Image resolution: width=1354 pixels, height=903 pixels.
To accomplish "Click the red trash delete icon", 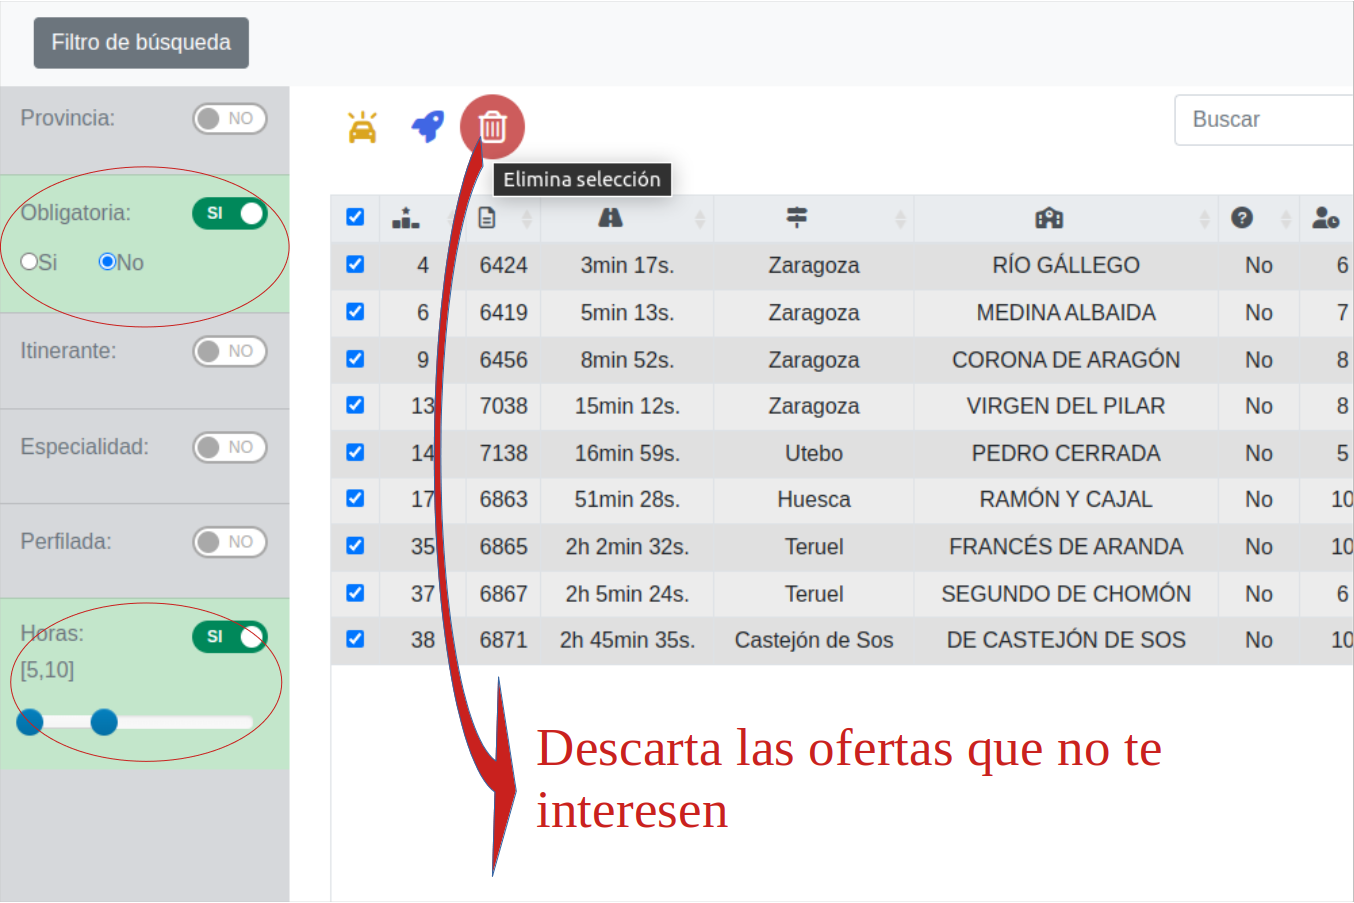I will coord(492,125).
